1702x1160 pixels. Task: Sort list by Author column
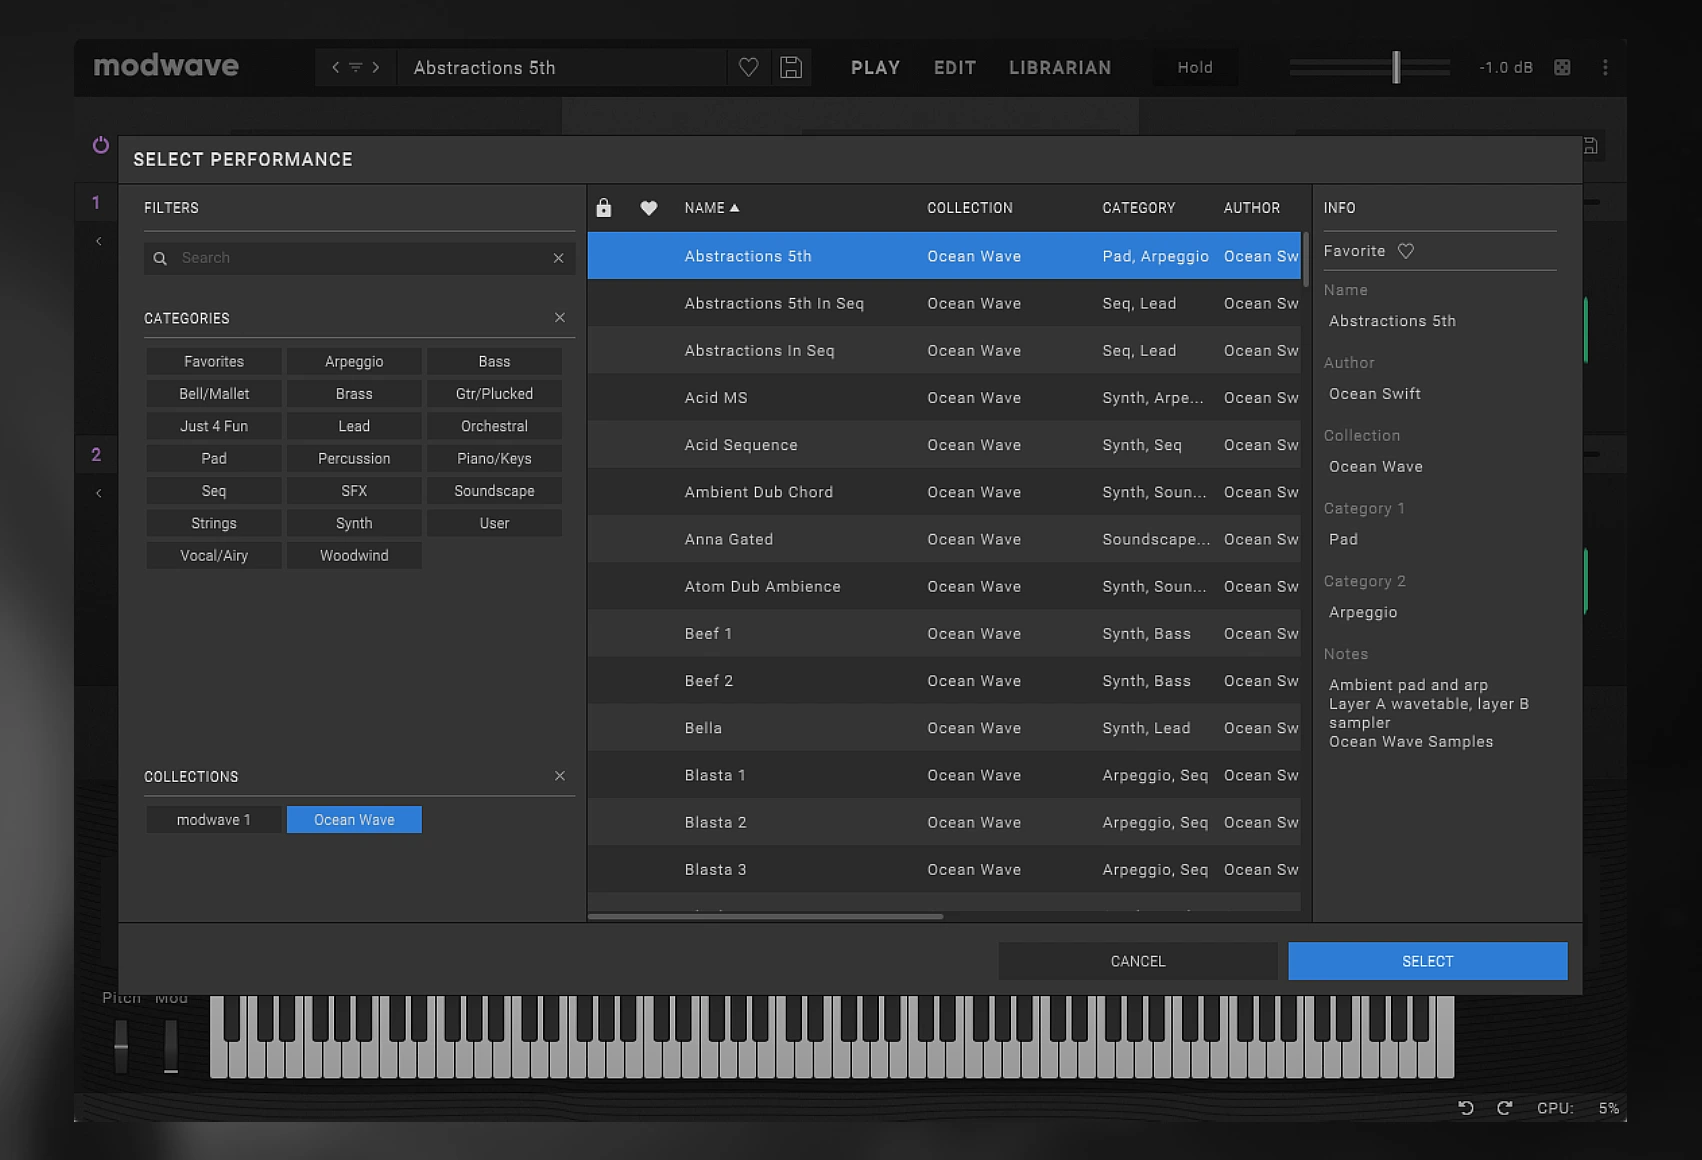pos(1252,208)
